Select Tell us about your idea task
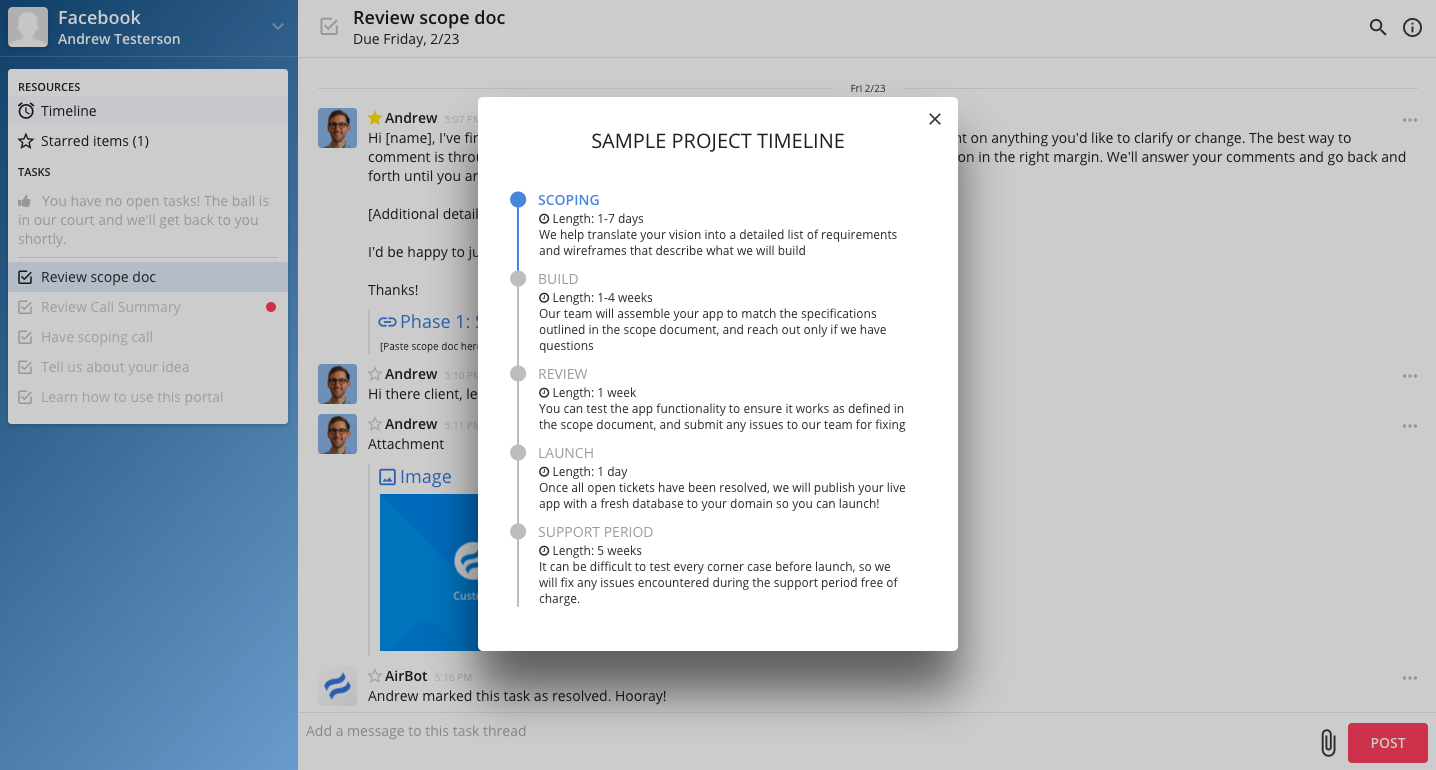1436x770 pixels. point(114,367)
